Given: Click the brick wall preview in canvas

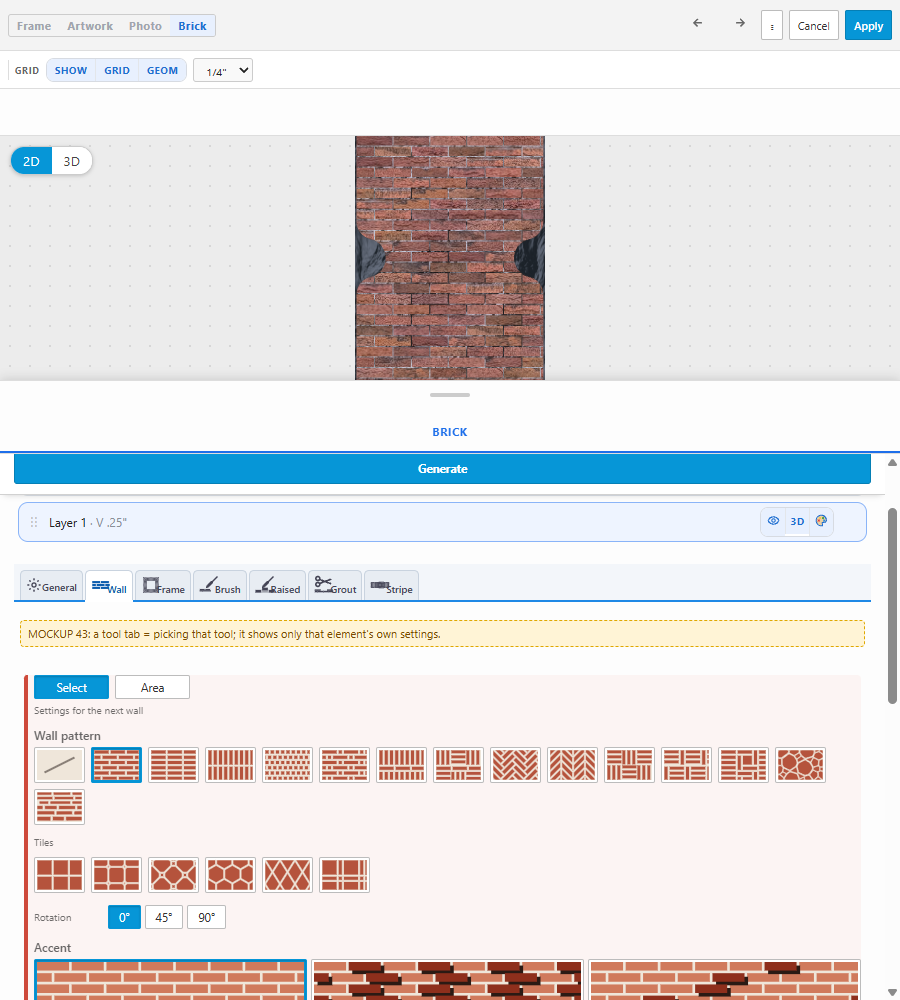Looking at the screenshot, I should [450, 258].
